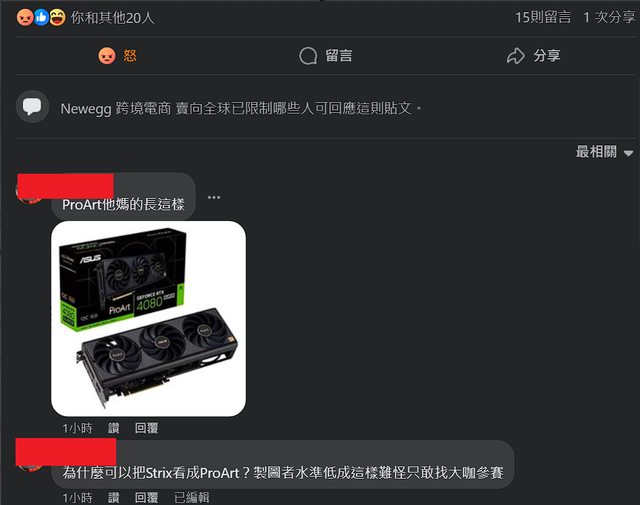Click the angry reaction emoji icon
This screenshot has height=505, width=640.
tap(25, 18)
